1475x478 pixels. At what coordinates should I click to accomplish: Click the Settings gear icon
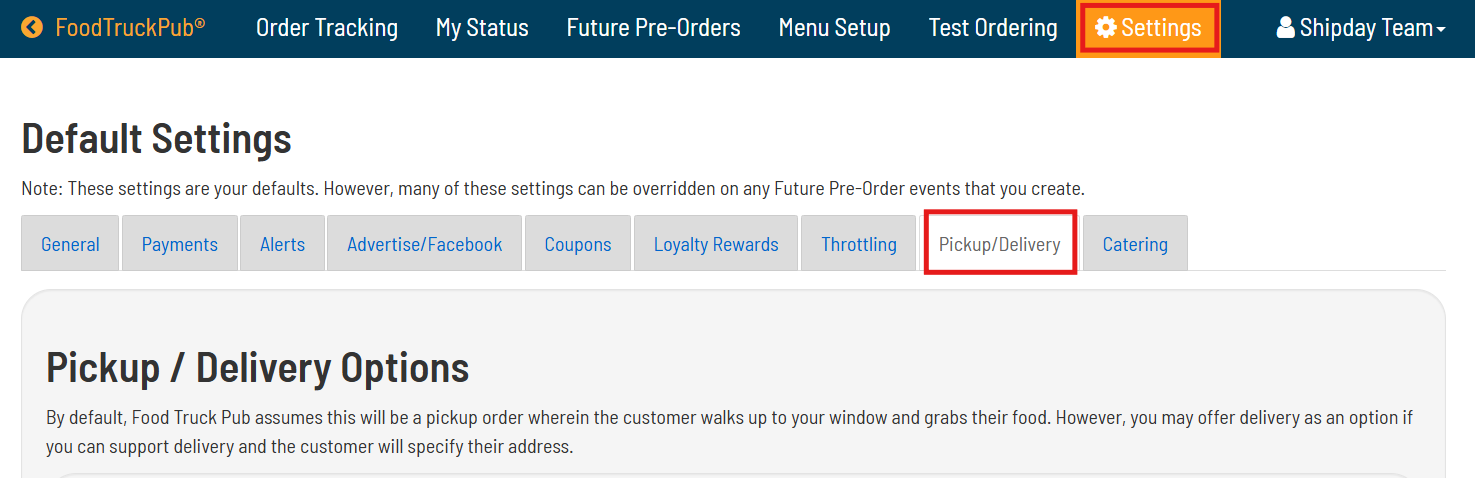[1105, 28]
